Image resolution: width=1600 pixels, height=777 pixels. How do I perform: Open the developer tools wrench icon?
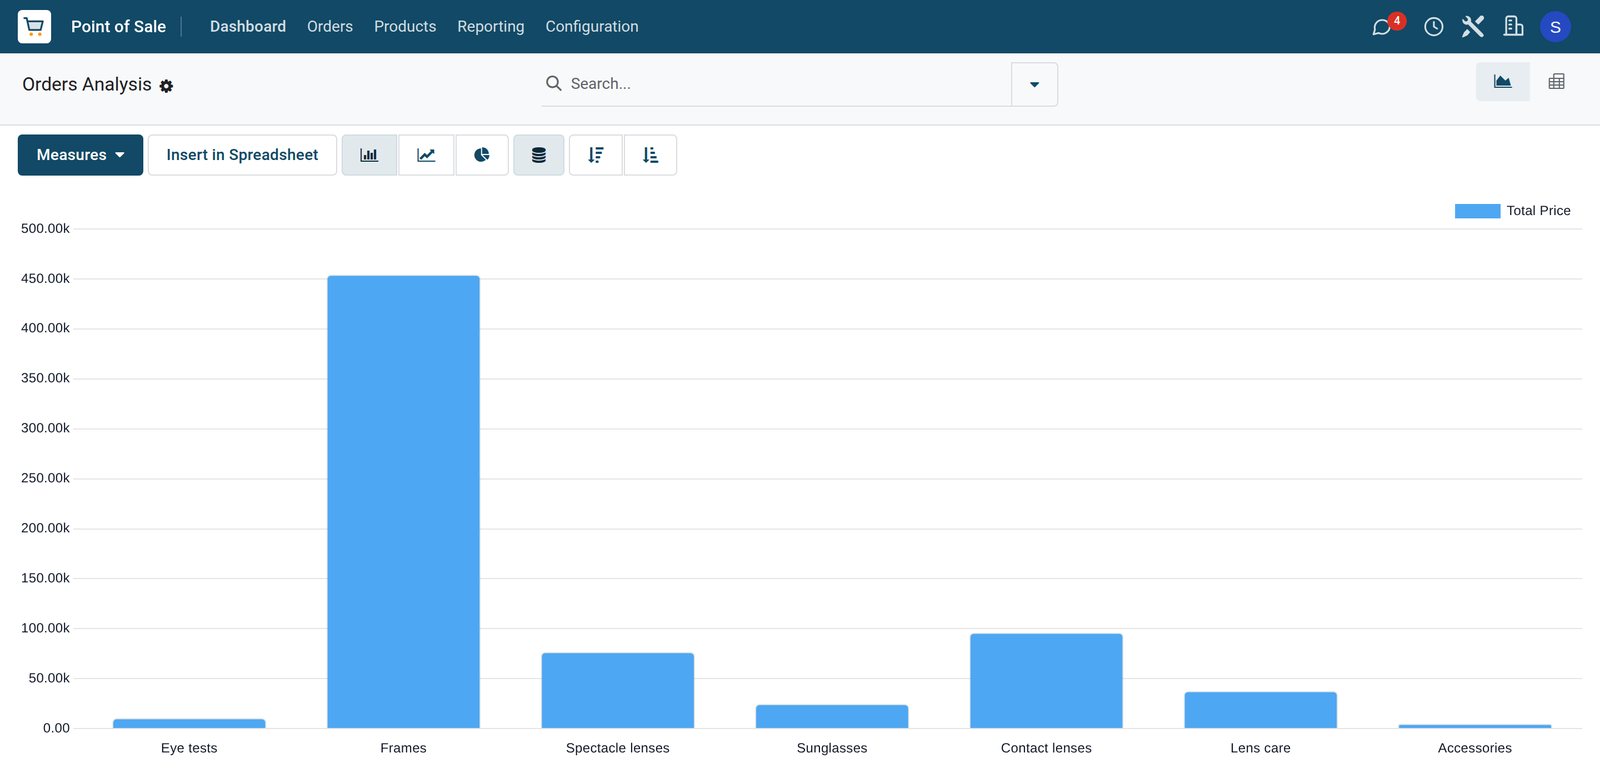click(1473, 26)
